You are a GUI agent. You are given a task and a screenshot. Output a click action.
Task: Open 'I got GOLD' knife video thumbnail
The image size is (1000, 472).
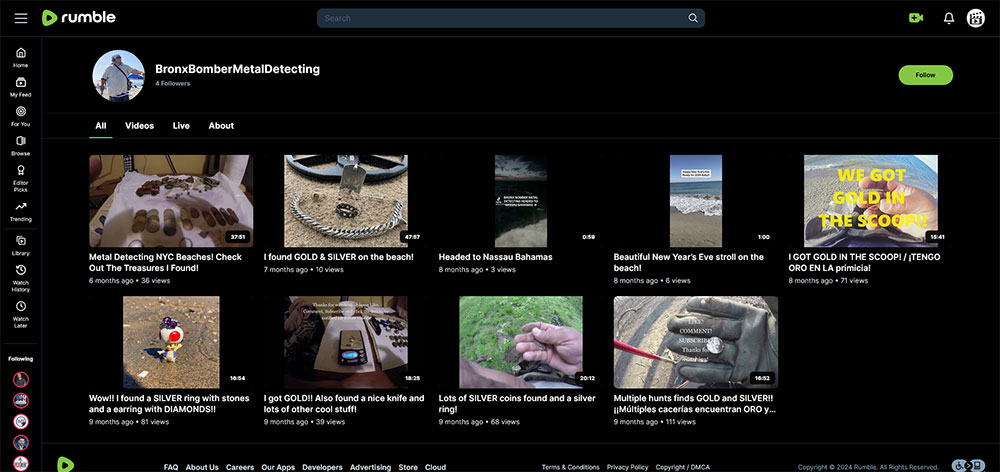tap(346, 343)
